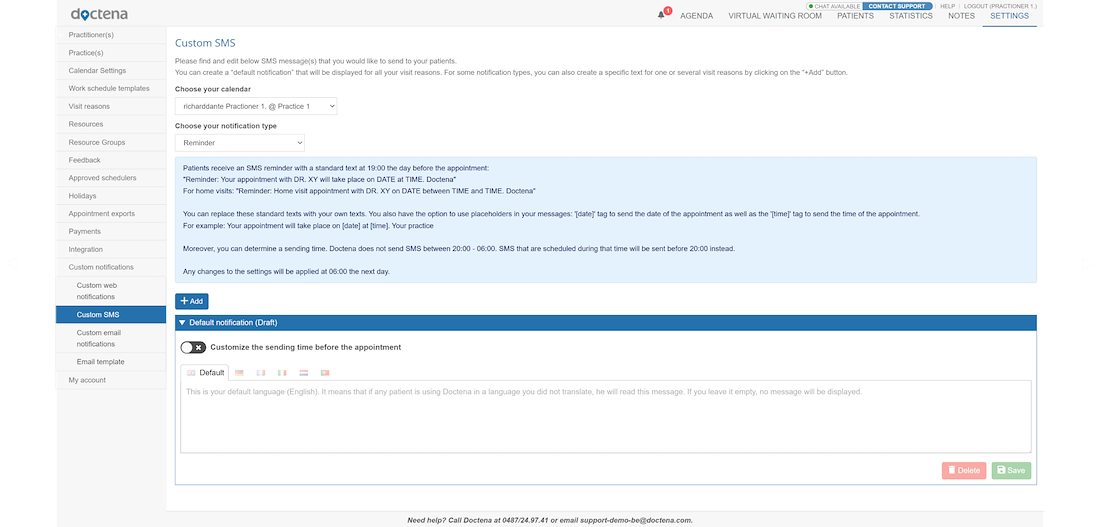
Task: Open Email template settings
Action: 111,362
